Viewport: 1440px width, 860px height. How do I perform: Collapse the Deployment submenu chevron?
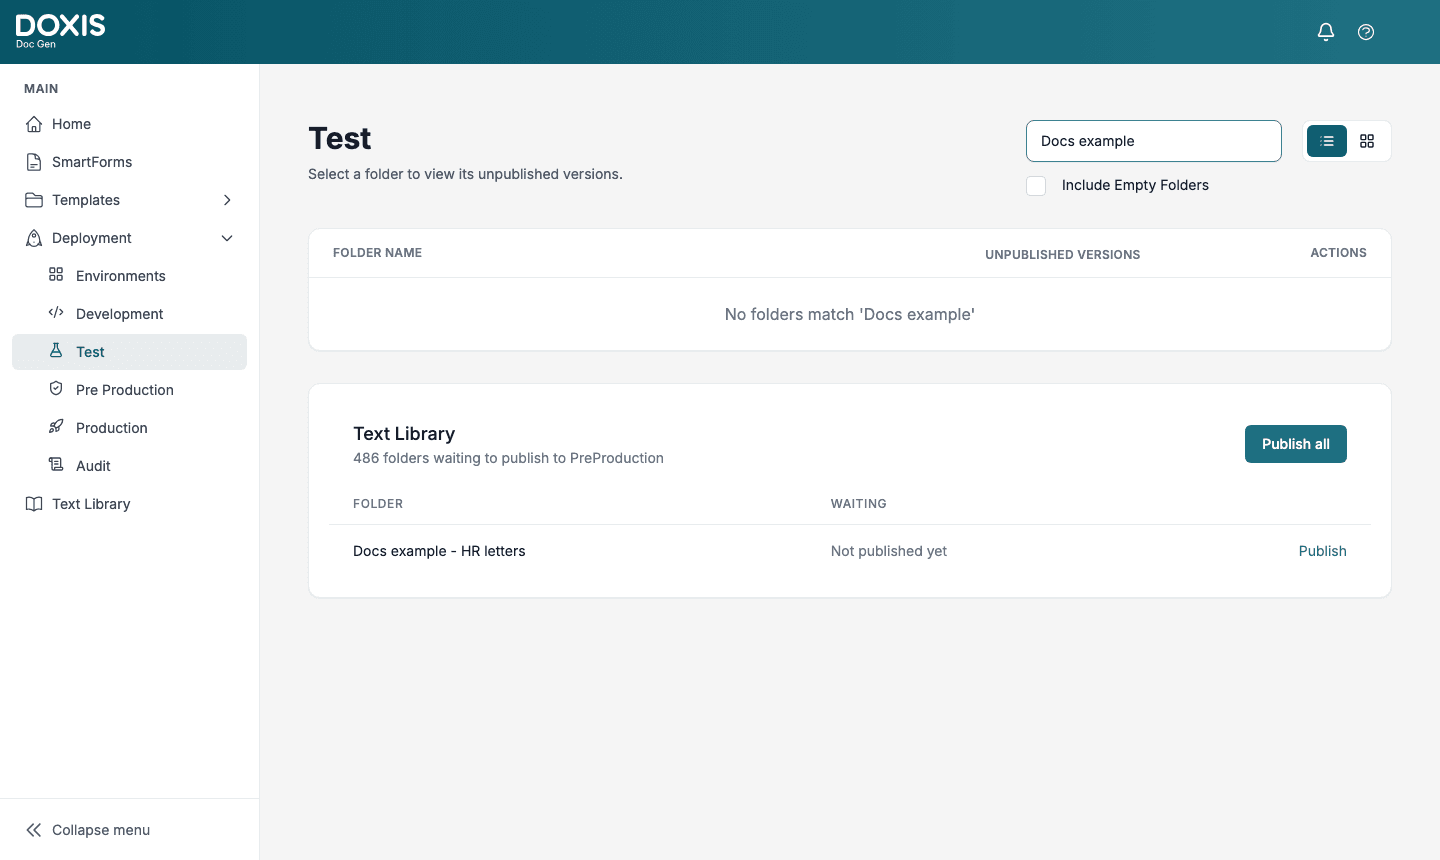(x=227, y=238)
